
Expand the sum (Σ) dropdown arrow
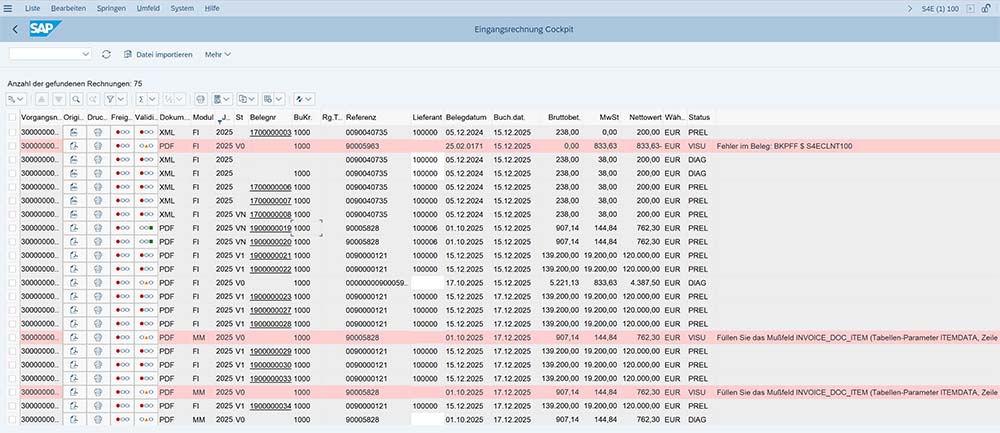[x=154, y=99]
